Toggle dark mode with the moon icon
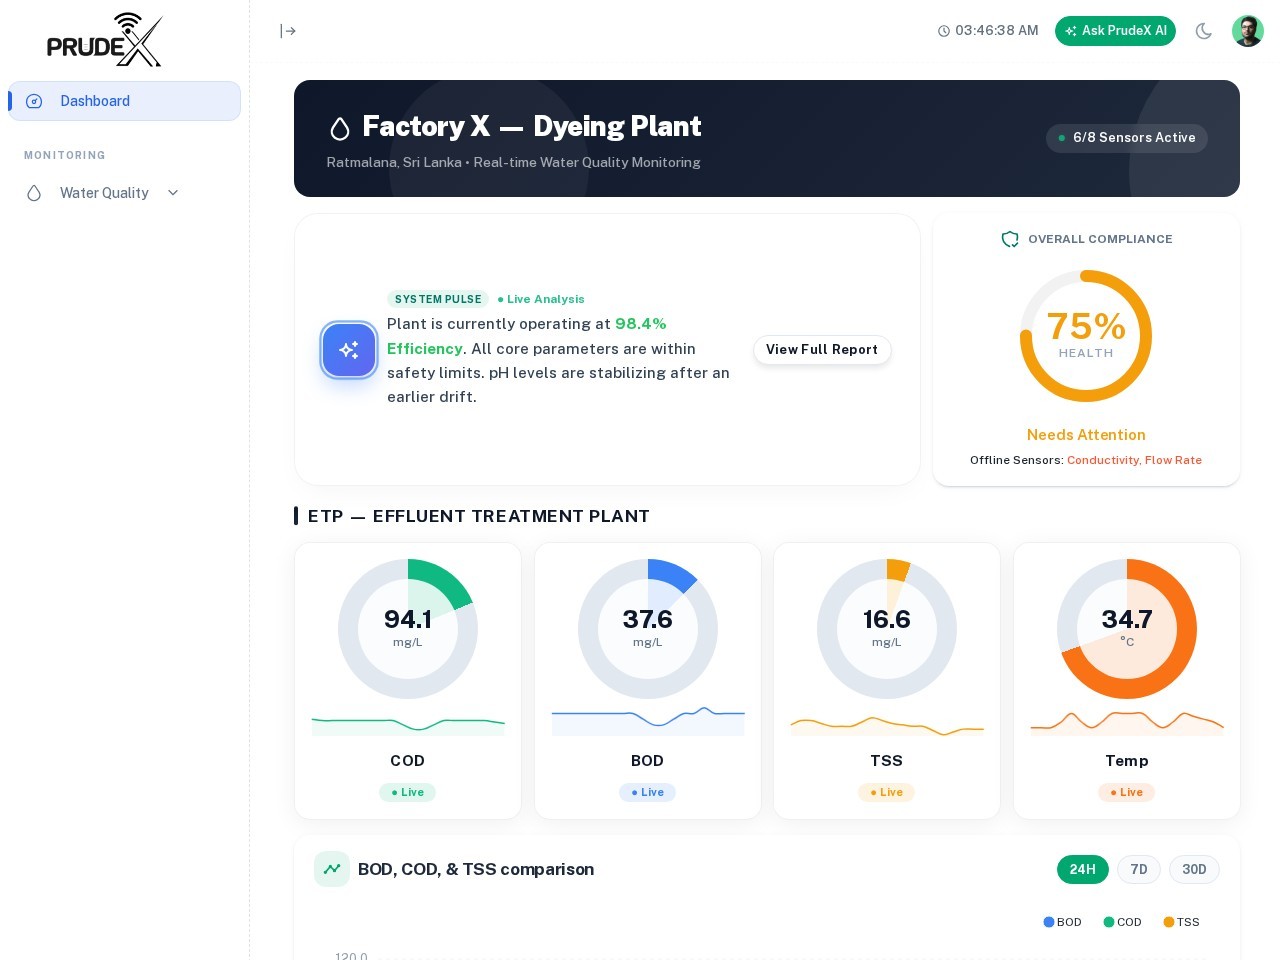1280x960 pixels. [1204, 31]
